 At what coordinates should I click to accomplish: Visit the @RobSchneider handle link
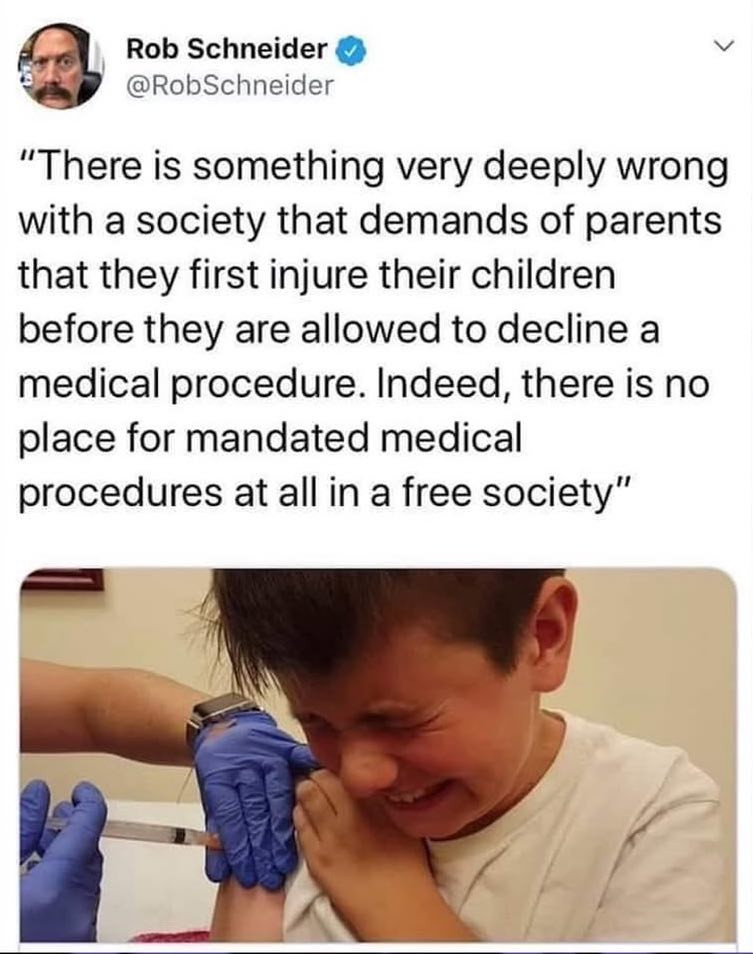click(230, 85)
